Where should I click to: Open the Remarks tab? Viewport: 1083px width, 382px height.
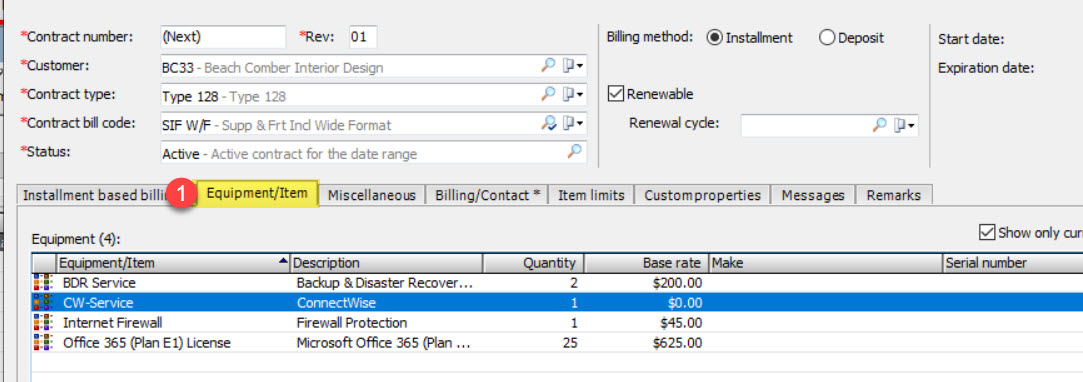point(894,195)
